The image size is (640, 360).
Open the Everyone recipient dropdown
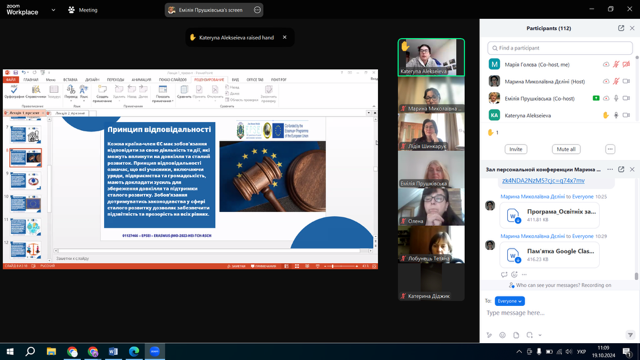coord(509,301)
